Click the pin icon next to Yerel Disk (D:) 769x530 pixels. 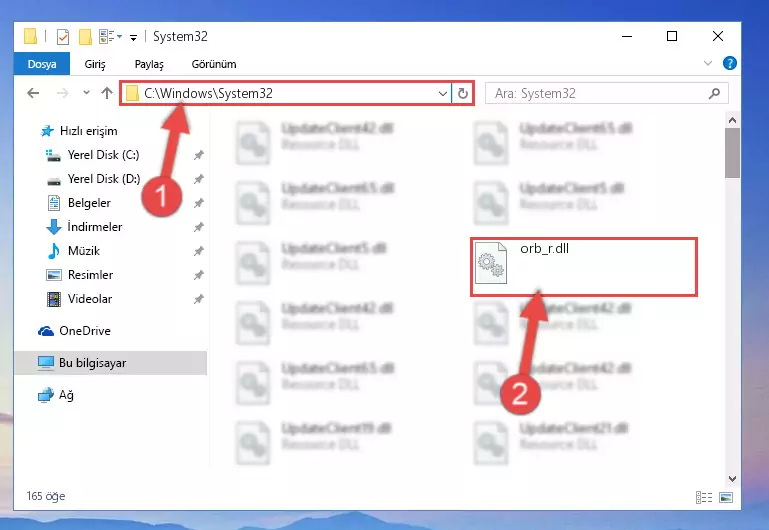point(199,179)
